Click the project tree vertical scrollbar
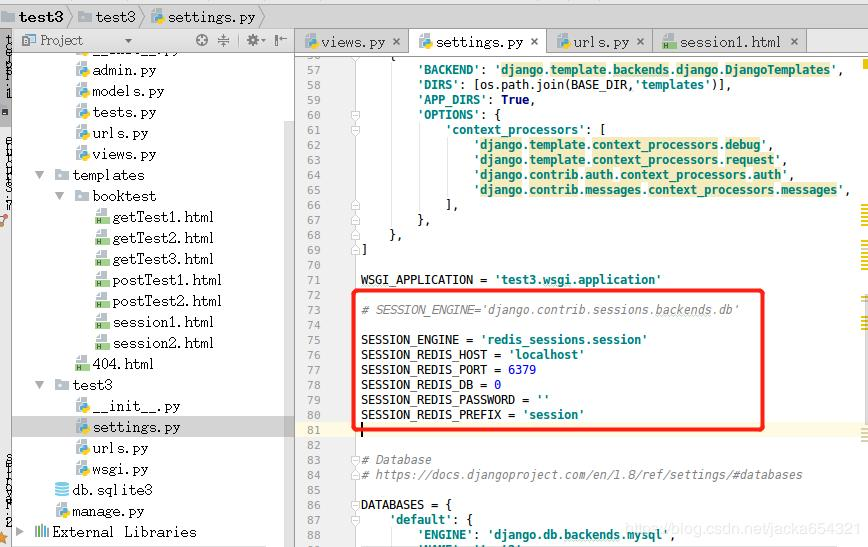This screenshot has width=868, height=547. [288, 332]
